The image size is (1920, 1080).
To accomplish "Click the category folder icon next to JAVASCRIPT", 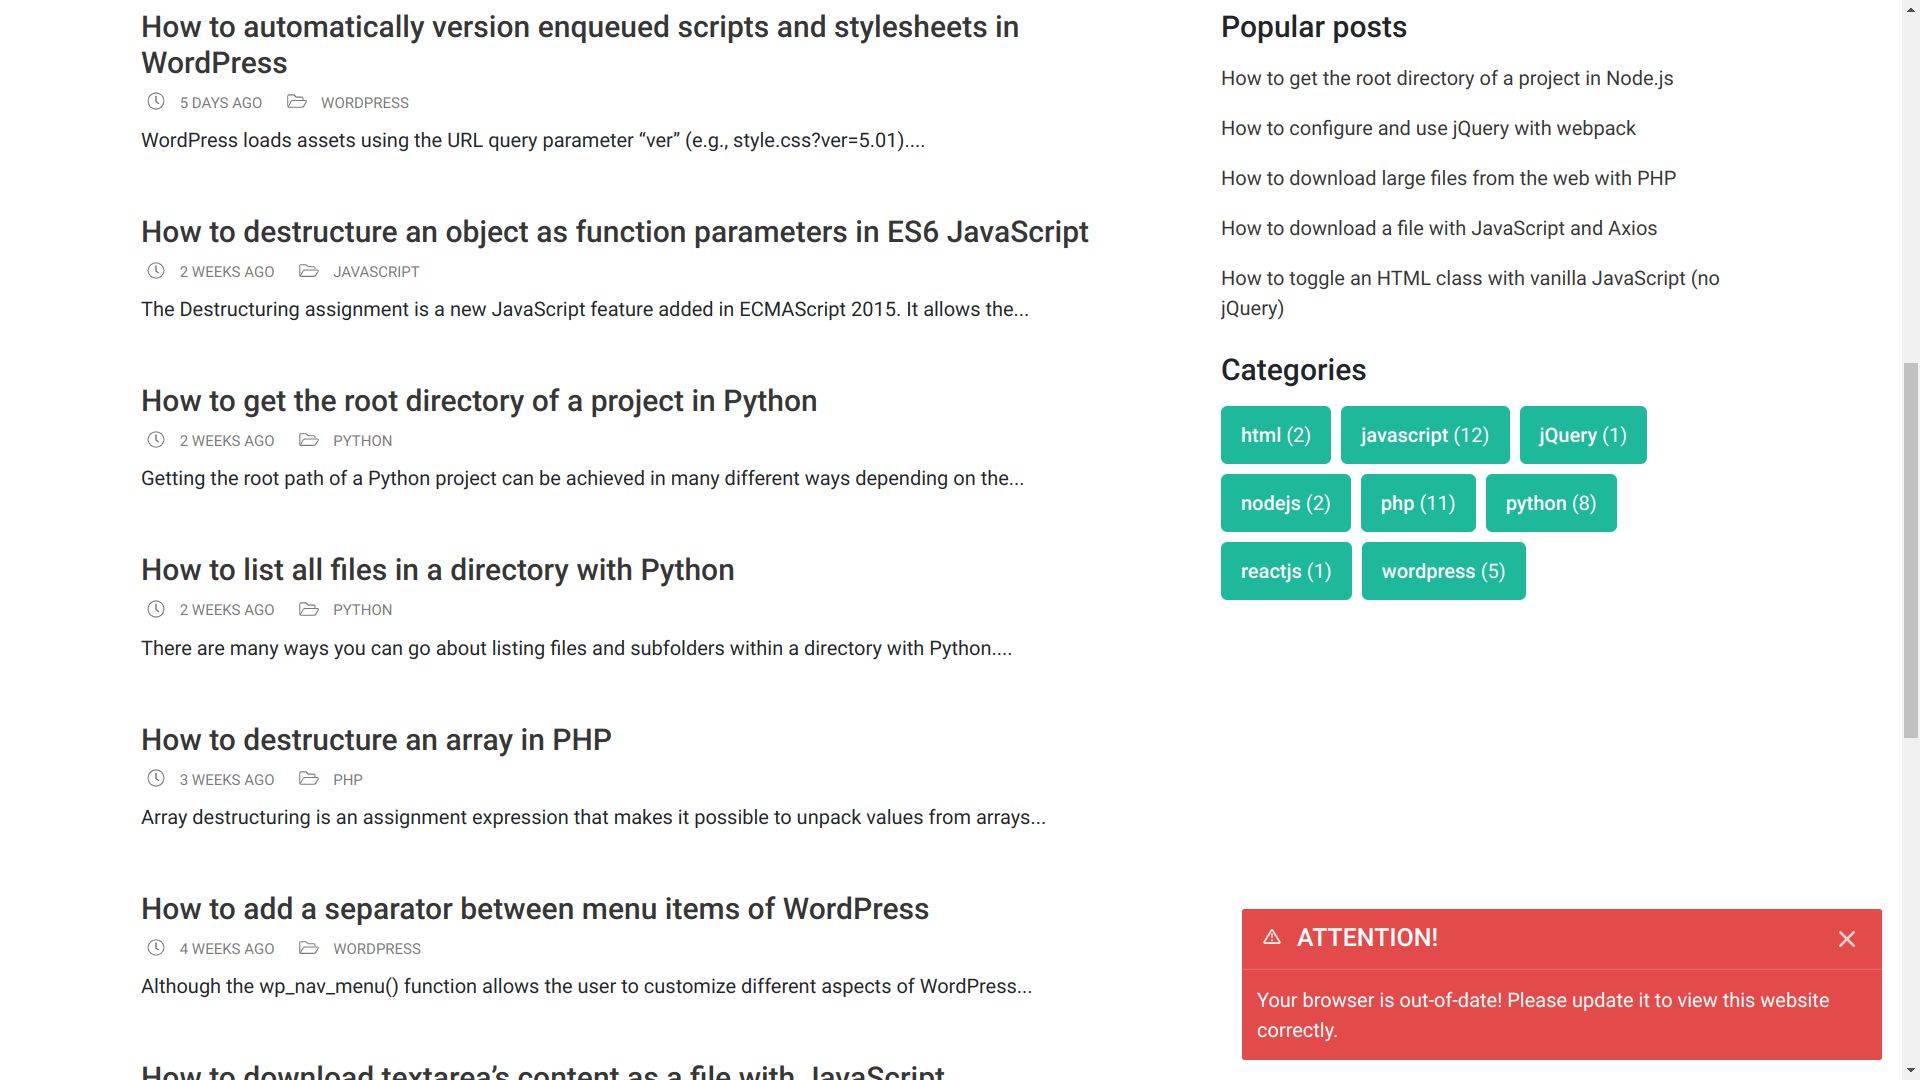I will coord(310,271).
